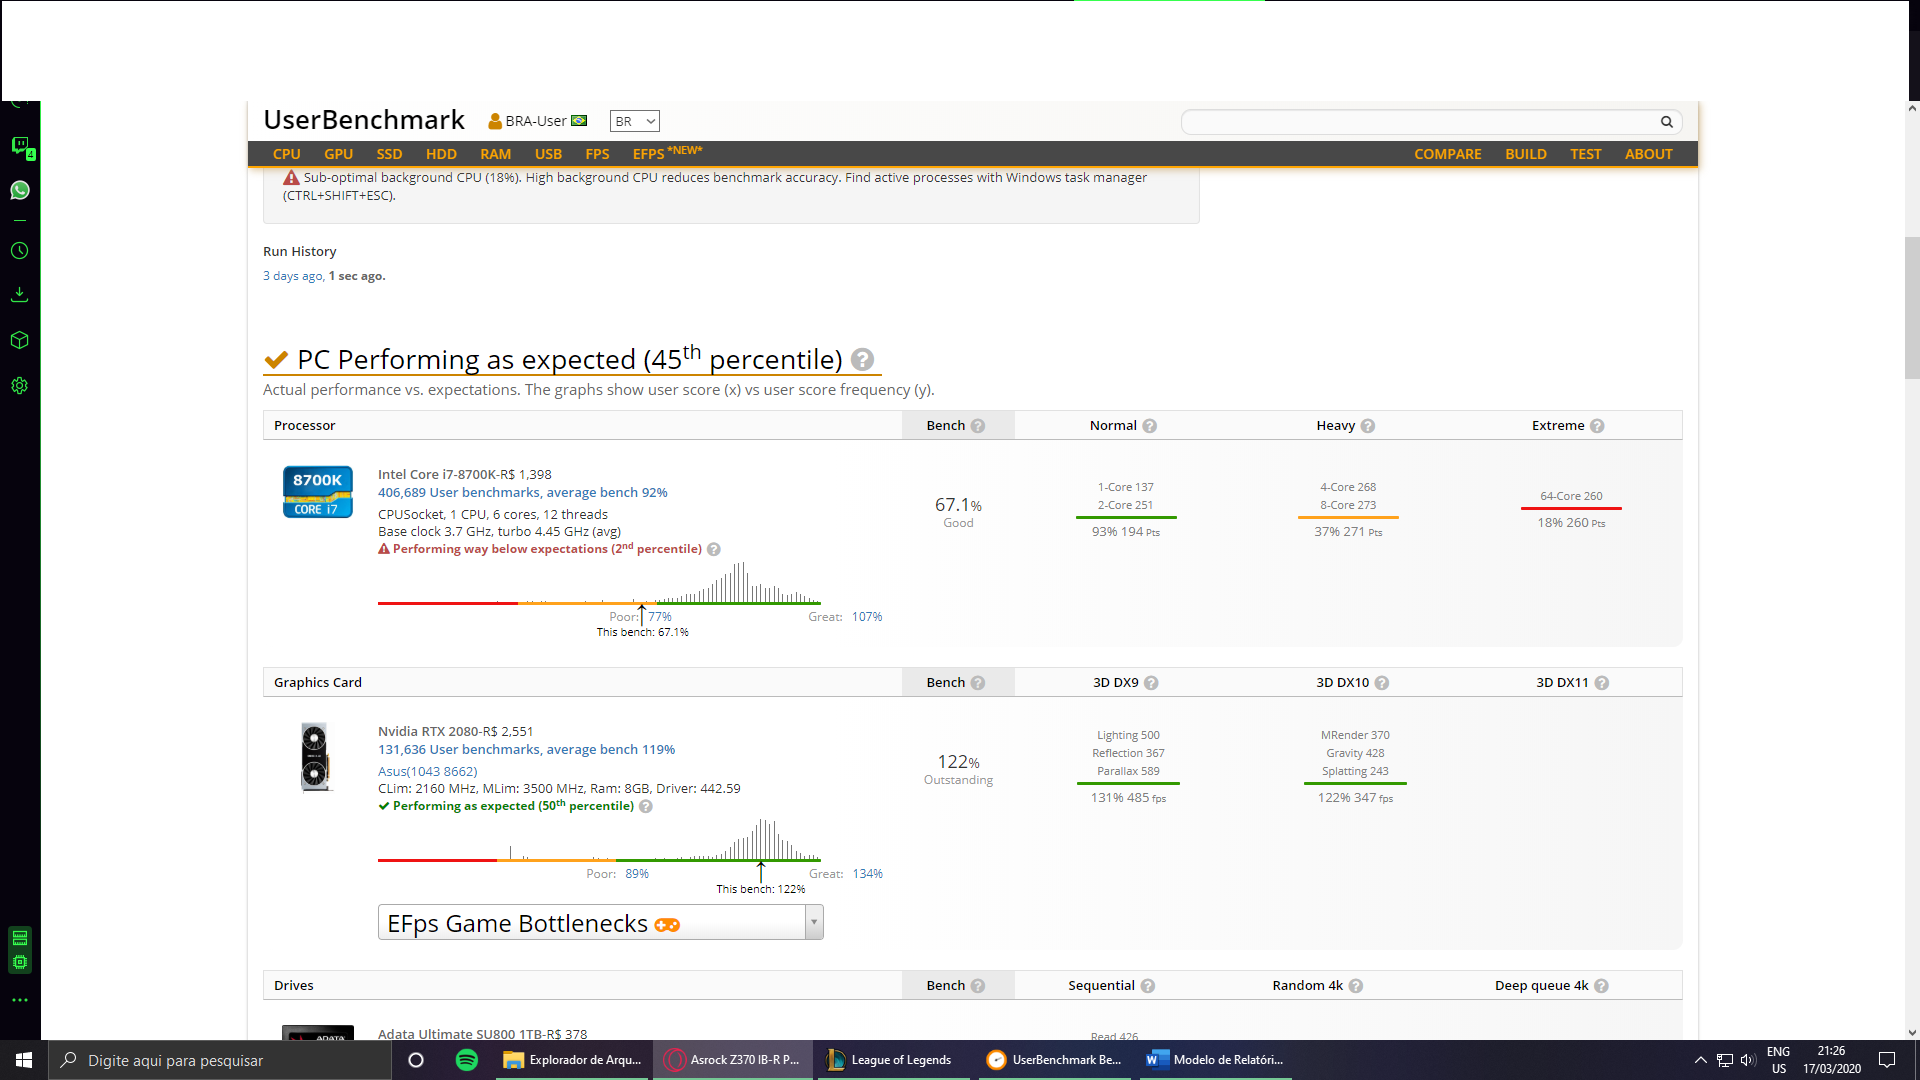Screen dimensions: 1920x1080
Task: Show hidden system tray icons chevron
Action: (x=1700, y=1060)
